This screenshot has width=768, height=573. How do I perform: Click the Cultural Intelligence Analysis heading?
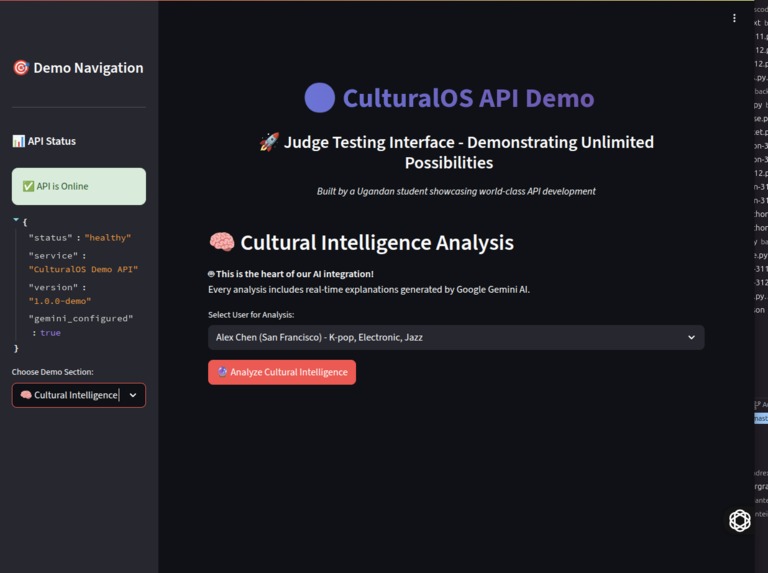tap(377, 242)
